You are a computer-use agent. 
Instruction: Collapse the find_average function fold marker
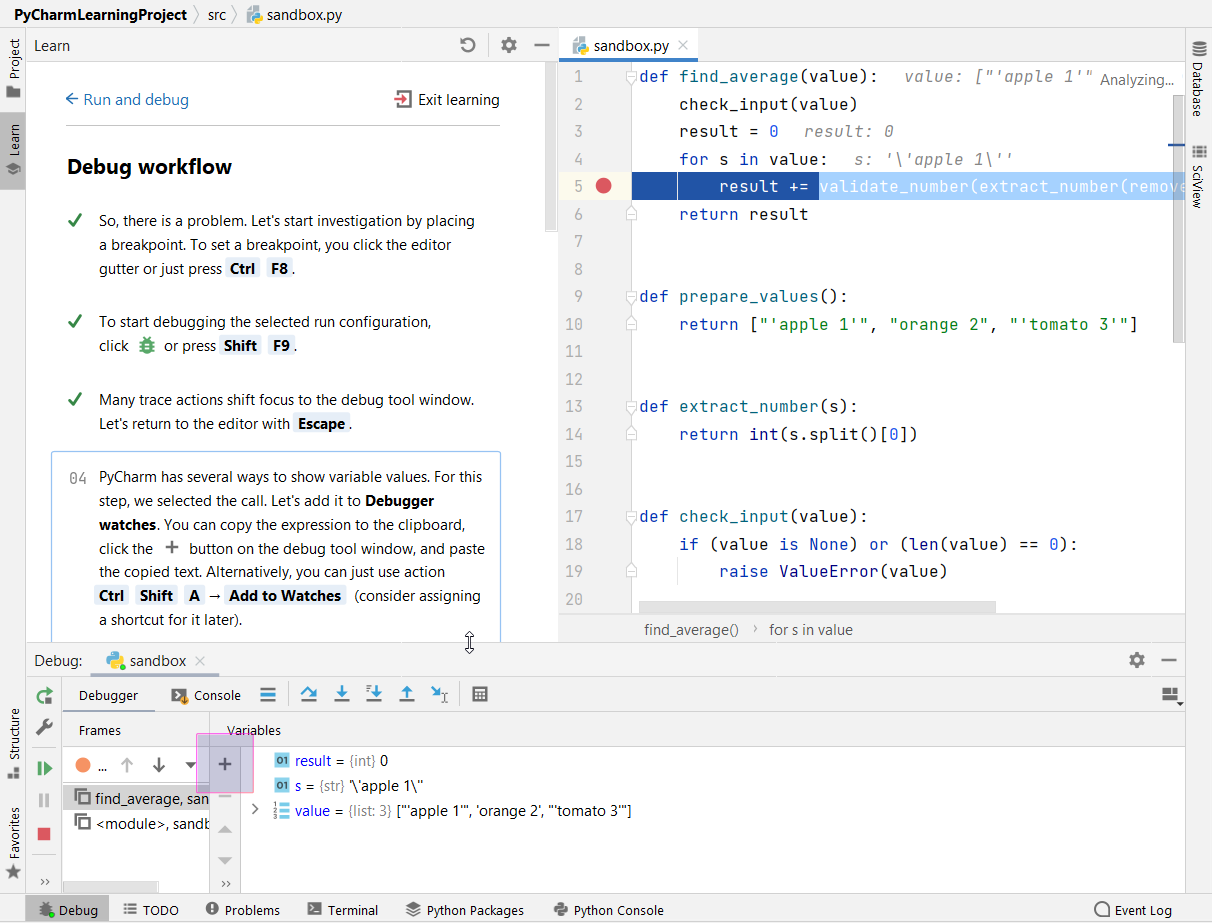point(631,77)
